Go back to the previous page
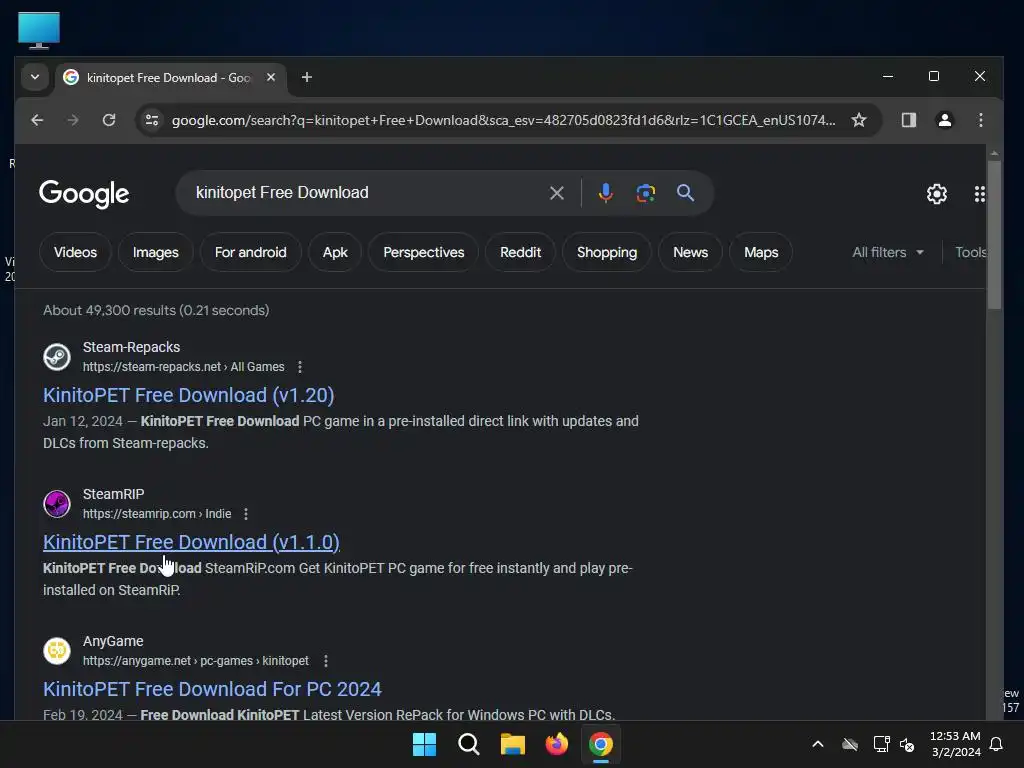The height and width of the screenshot is (768, 1024). pos(37,120)
